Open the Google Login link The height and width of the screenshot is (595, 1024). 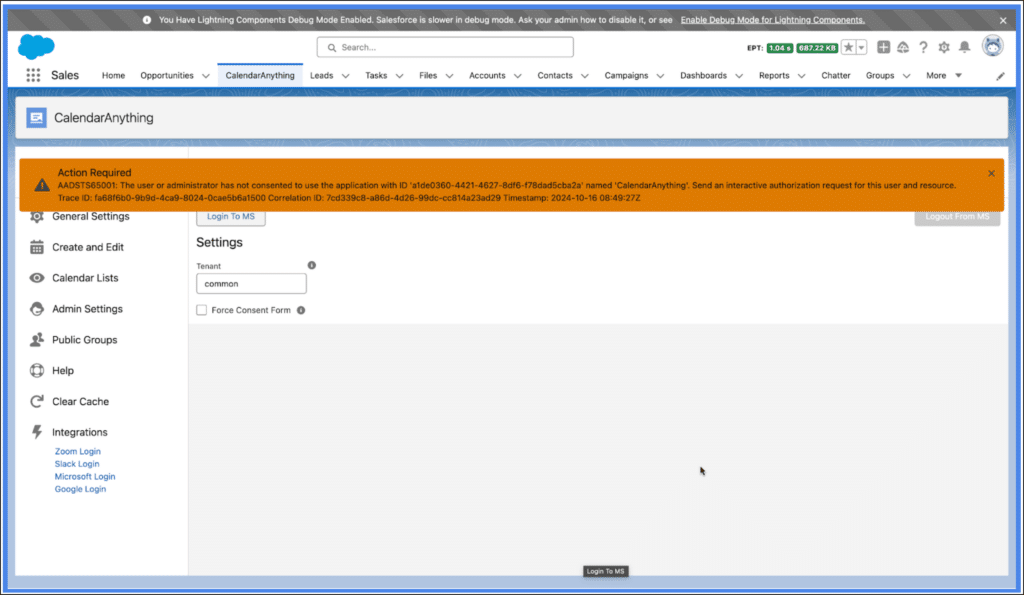click(80, 489)
